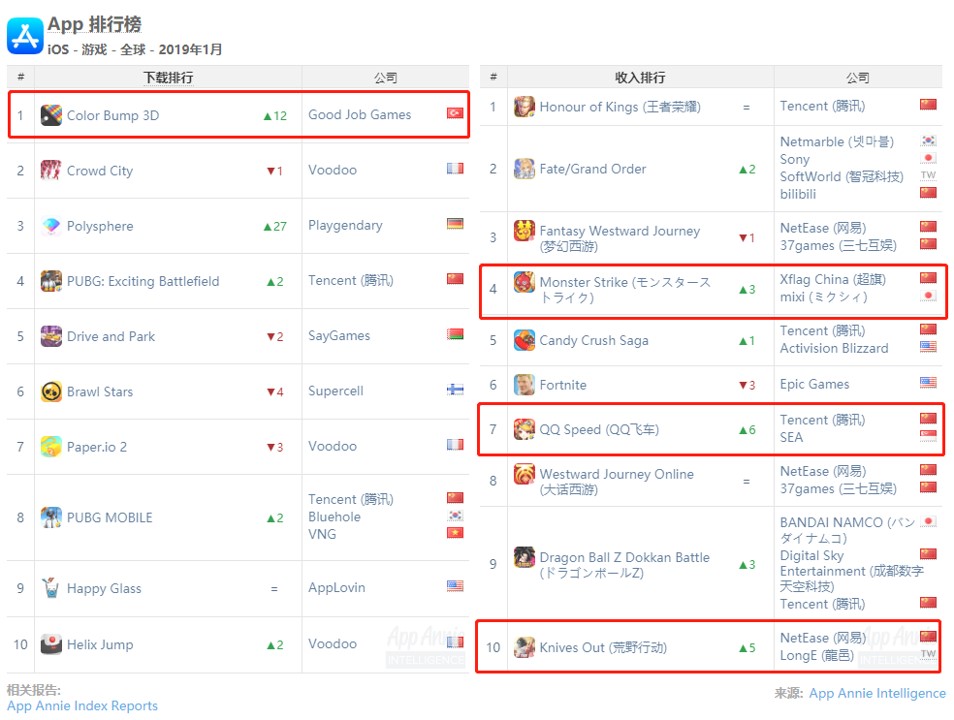Click the Fate/Grand Order title
954x720 pixels.
(593, 169)
